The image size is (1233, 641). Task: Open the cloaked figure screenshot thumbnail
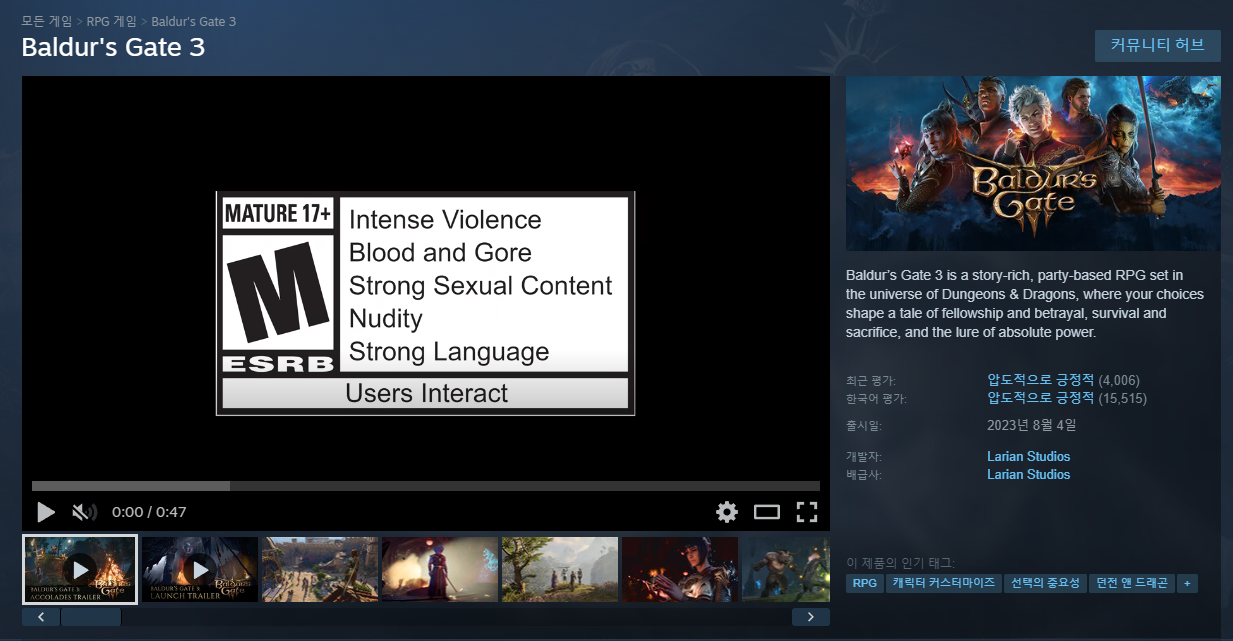coord(440,570)
